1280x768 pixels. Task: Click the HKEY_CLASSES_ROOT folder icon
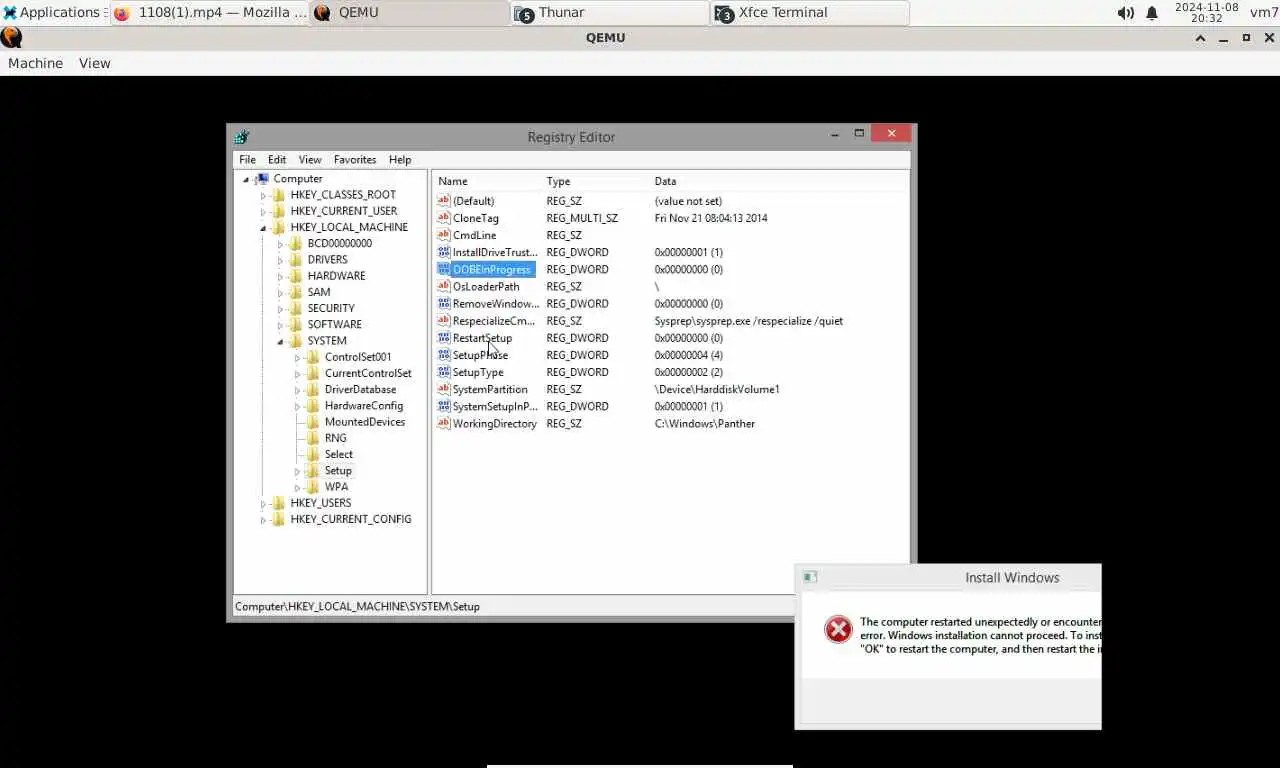[279, 195]
